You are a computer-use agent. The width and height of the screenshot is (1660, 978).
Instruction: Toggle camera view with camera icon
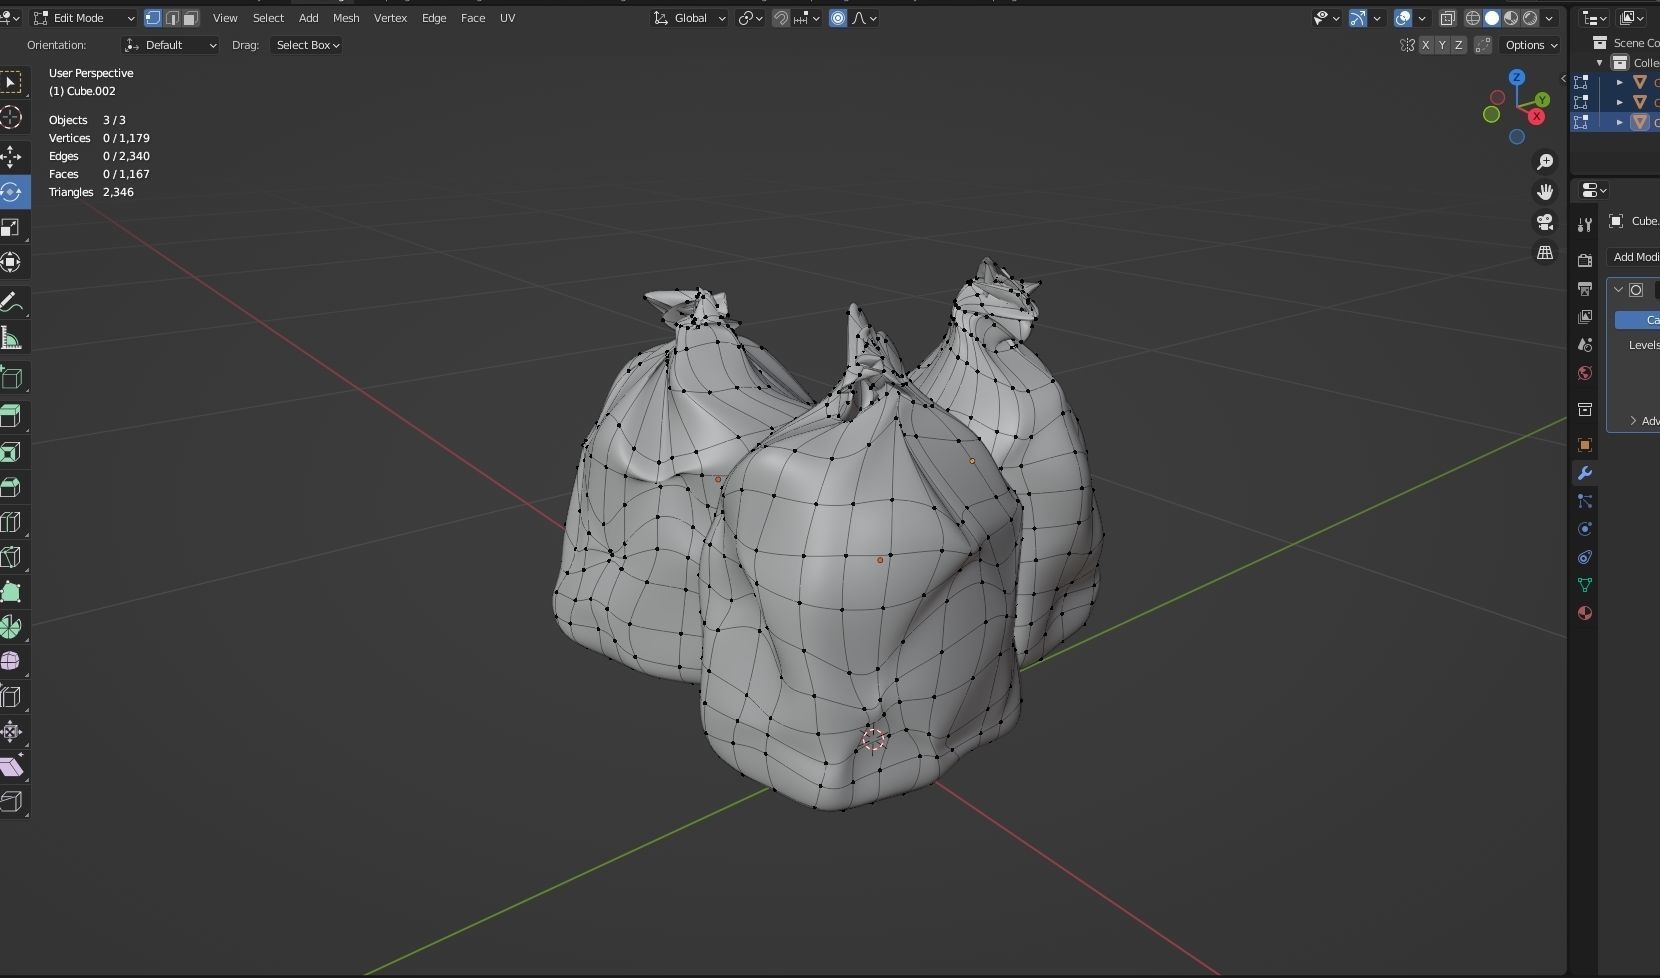pyautogui.click(x=1545, y=222)
